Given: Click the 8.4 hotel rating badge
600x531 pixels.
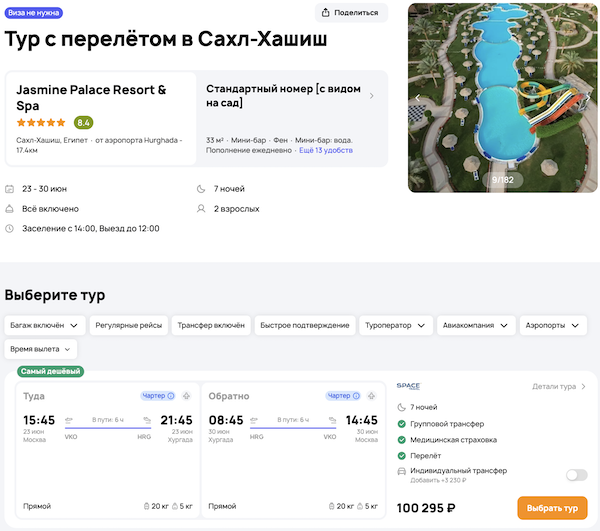Looking at the screenshot, I should pyautogui.click(x=84, y=123).
